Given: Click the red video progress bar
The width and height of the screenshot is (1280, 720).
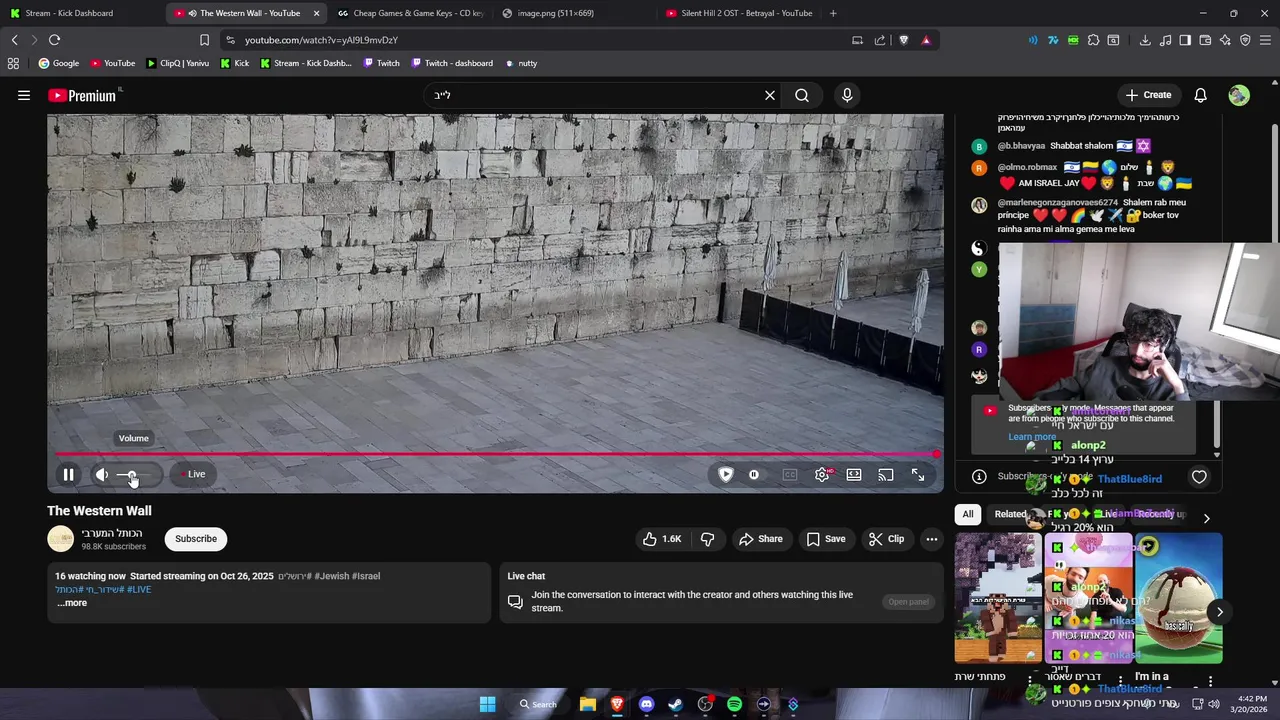Looking at the screenshot, I should tap(495, 454).
